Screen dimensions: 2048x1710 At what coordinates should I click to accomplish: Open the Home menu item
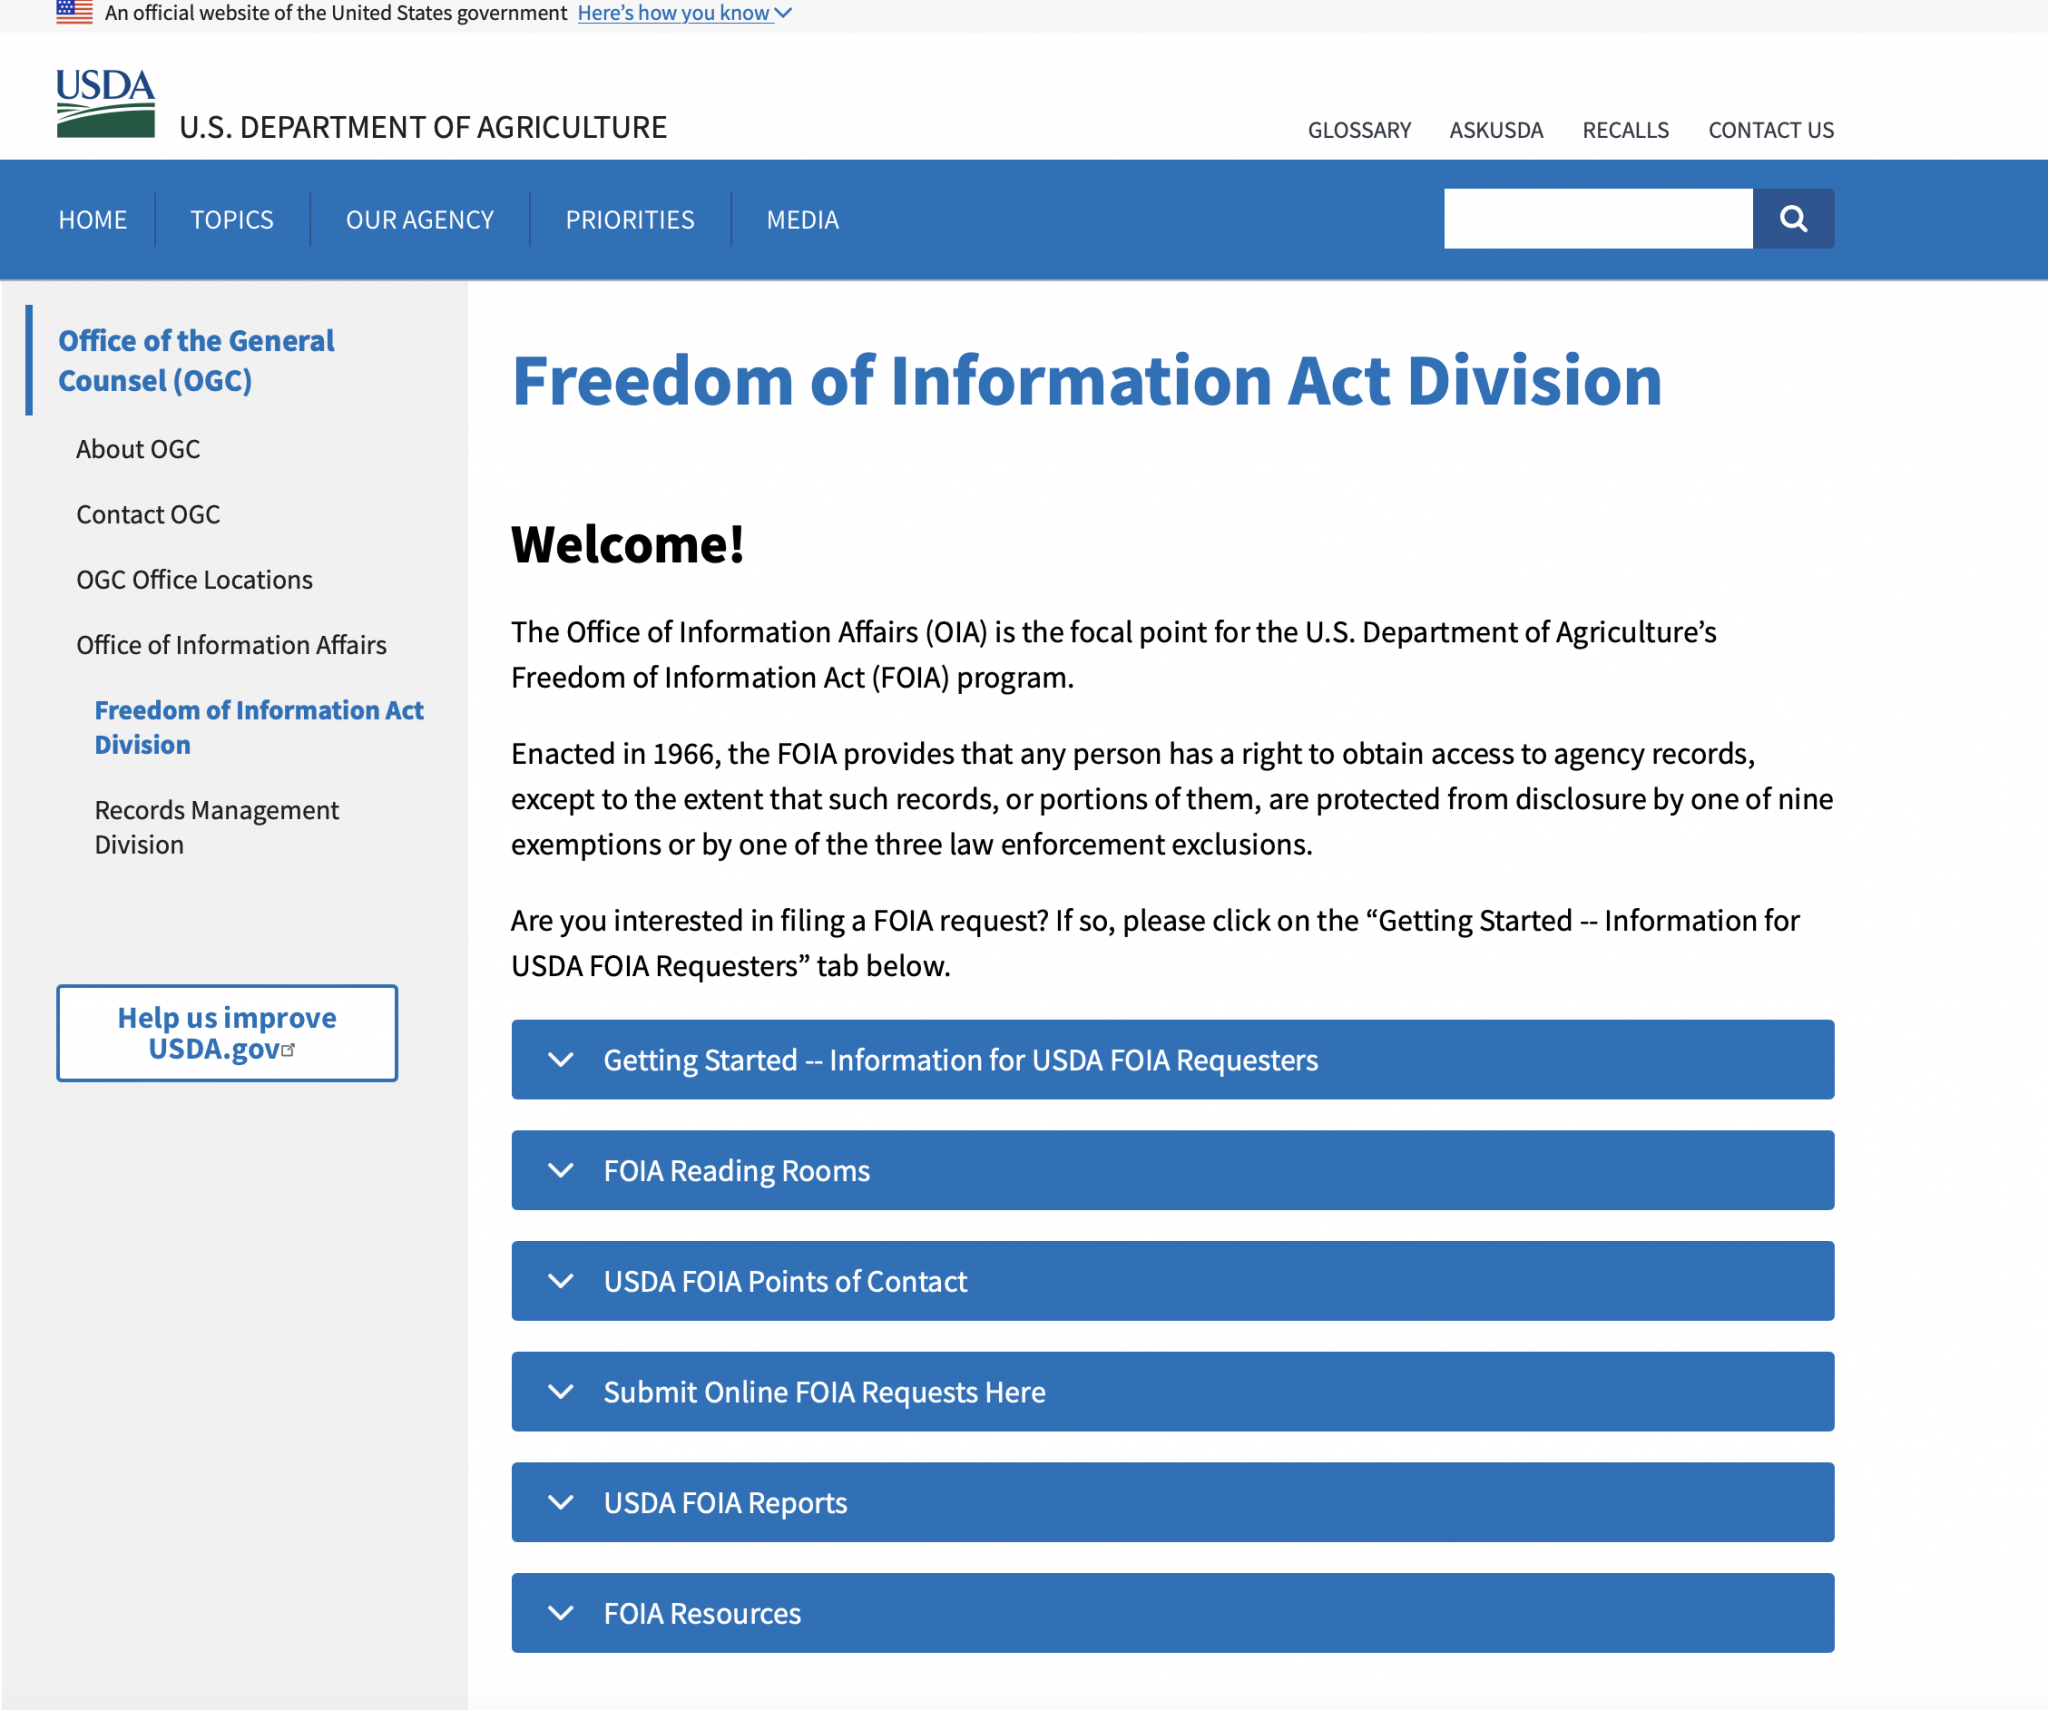93,220
